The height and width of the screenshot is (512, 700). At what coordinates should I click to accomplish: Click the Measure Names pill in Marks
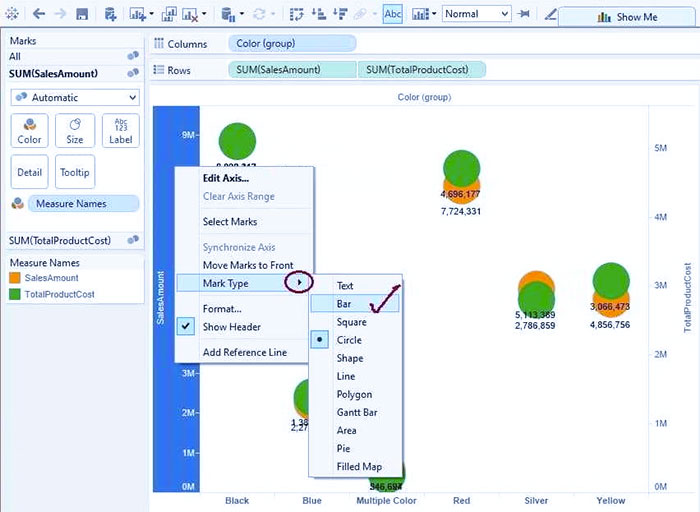pyautogui.click(x=83, y=204)
